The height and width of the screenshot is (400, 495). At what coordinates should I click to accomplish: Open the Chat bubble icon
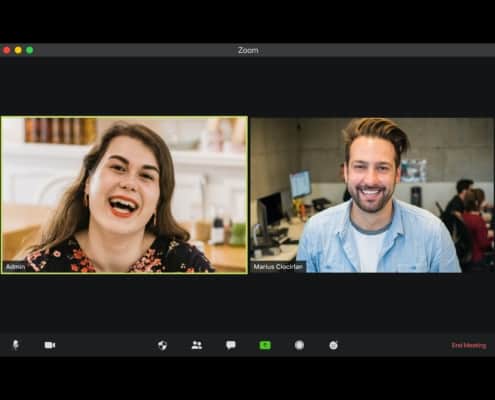[231, 345]
